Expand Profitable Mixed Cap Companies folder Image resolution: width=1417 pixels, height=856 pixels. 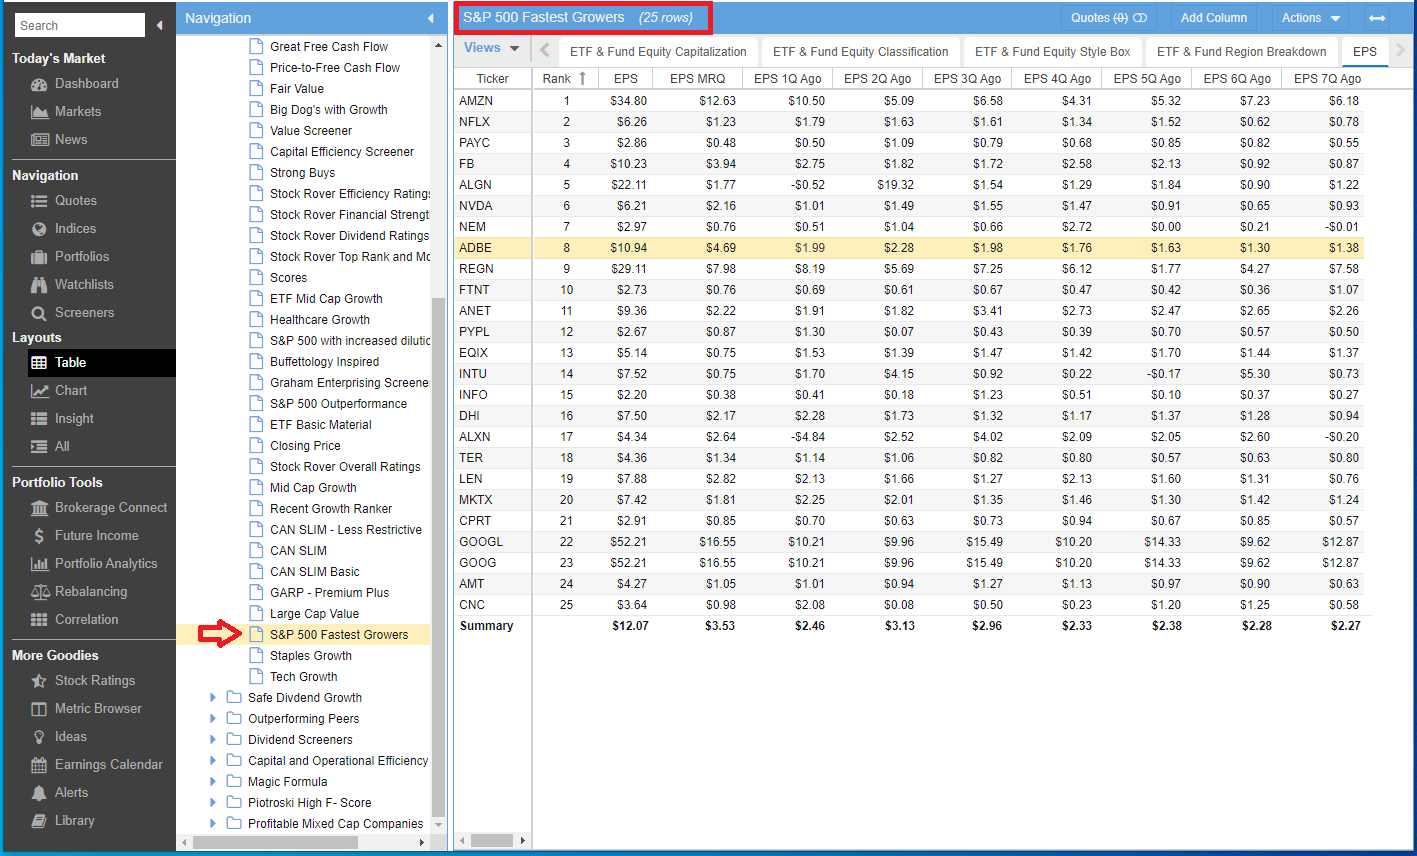pos(213,824)
